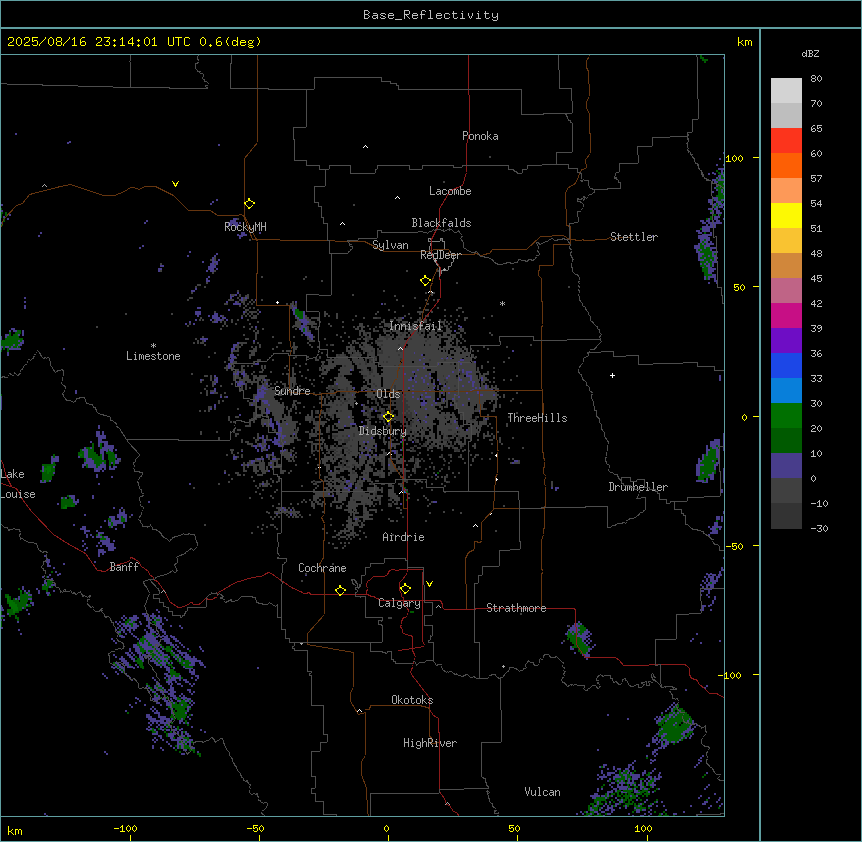Select the Calgary label
The image size is (862, 842).
tap(400, 603)
